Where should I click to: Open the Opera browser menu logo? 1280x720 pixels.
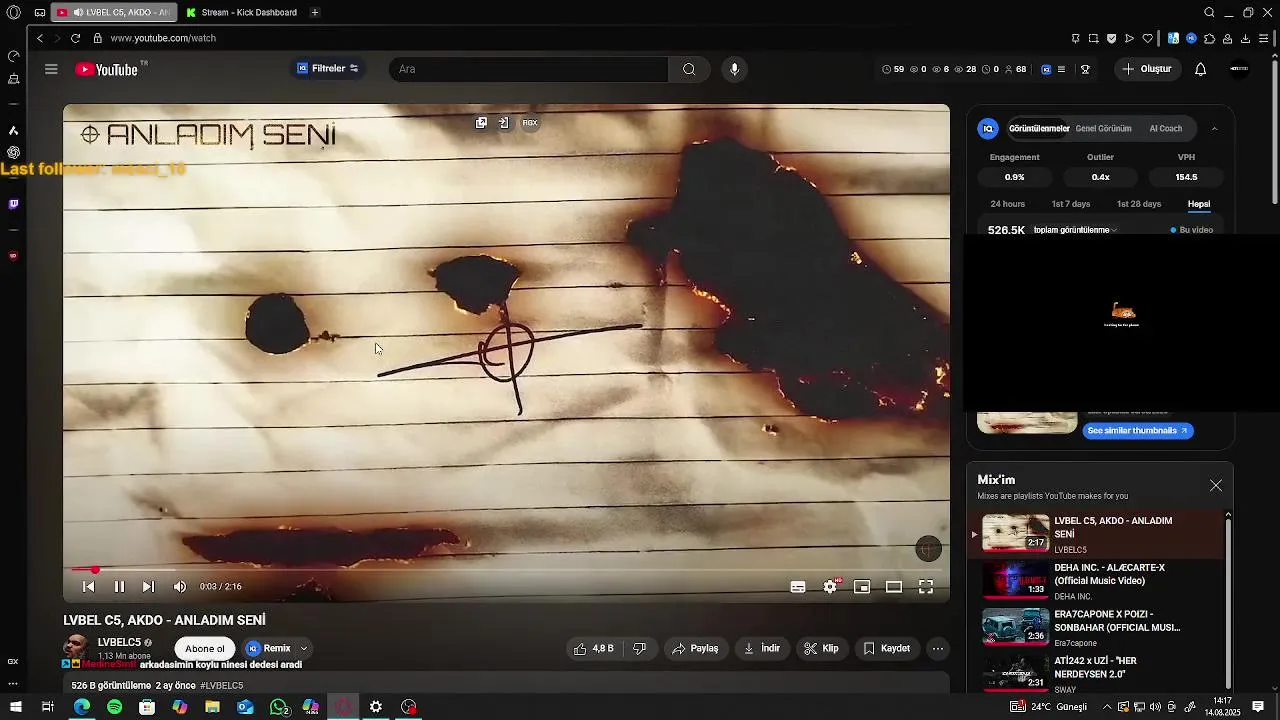(x=14, y=12)
